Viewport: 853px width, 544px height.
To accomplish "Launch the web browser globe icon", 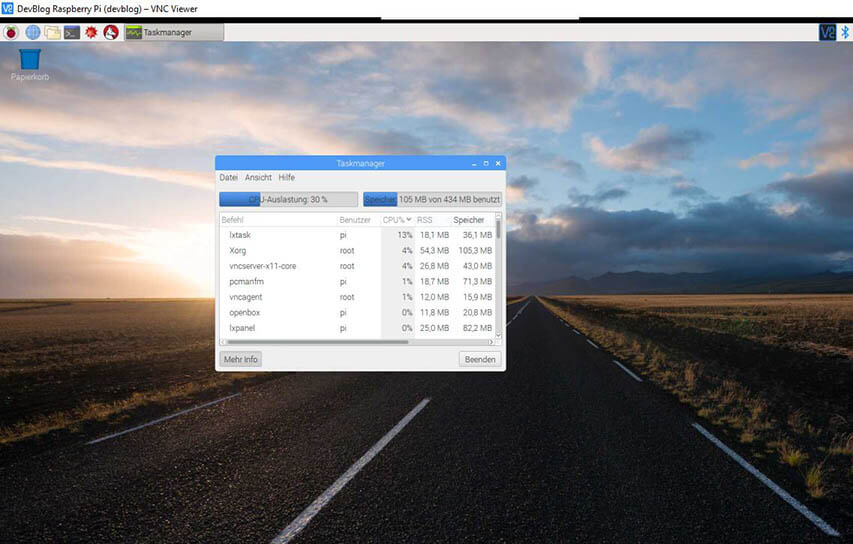I will point(32,32).
